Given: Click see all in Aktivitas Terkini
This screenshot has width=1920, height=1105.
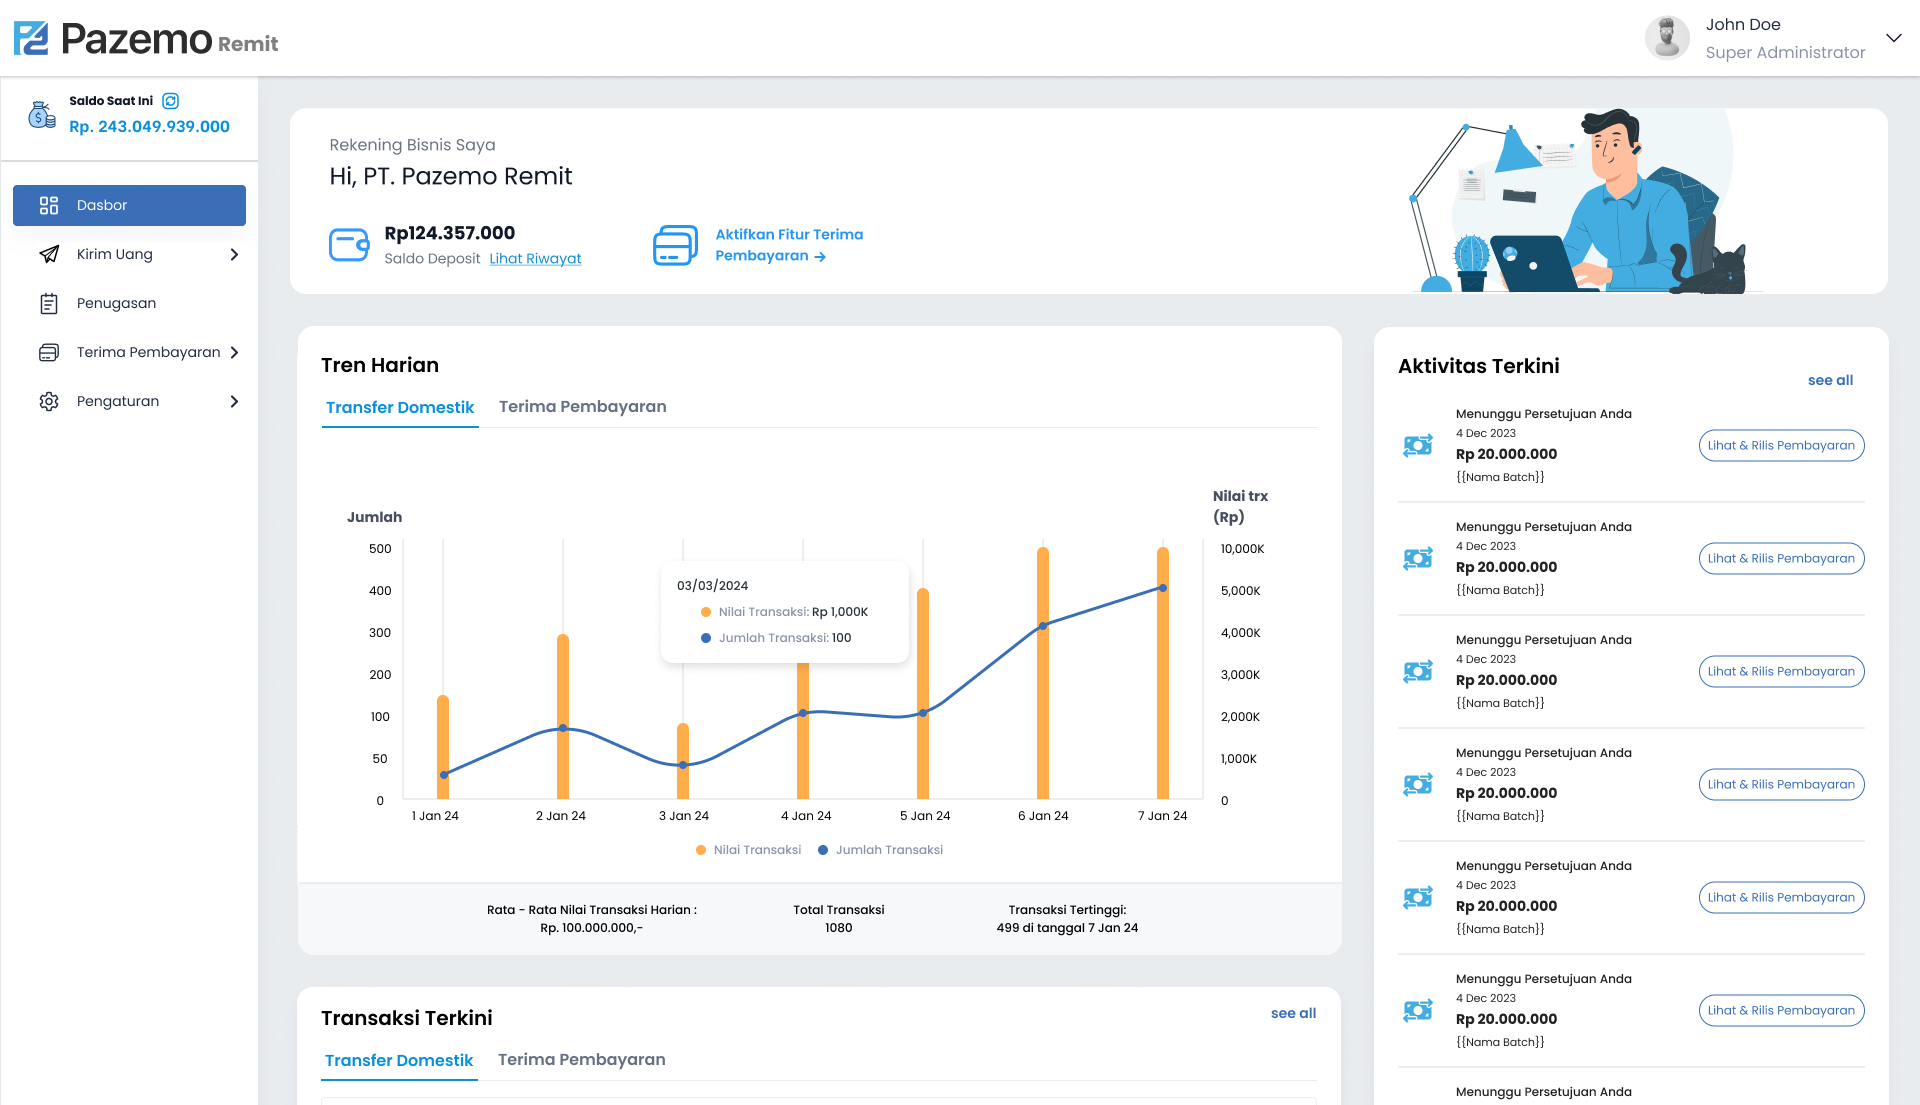Looking at the screenshot, I should coord(1830,380).
